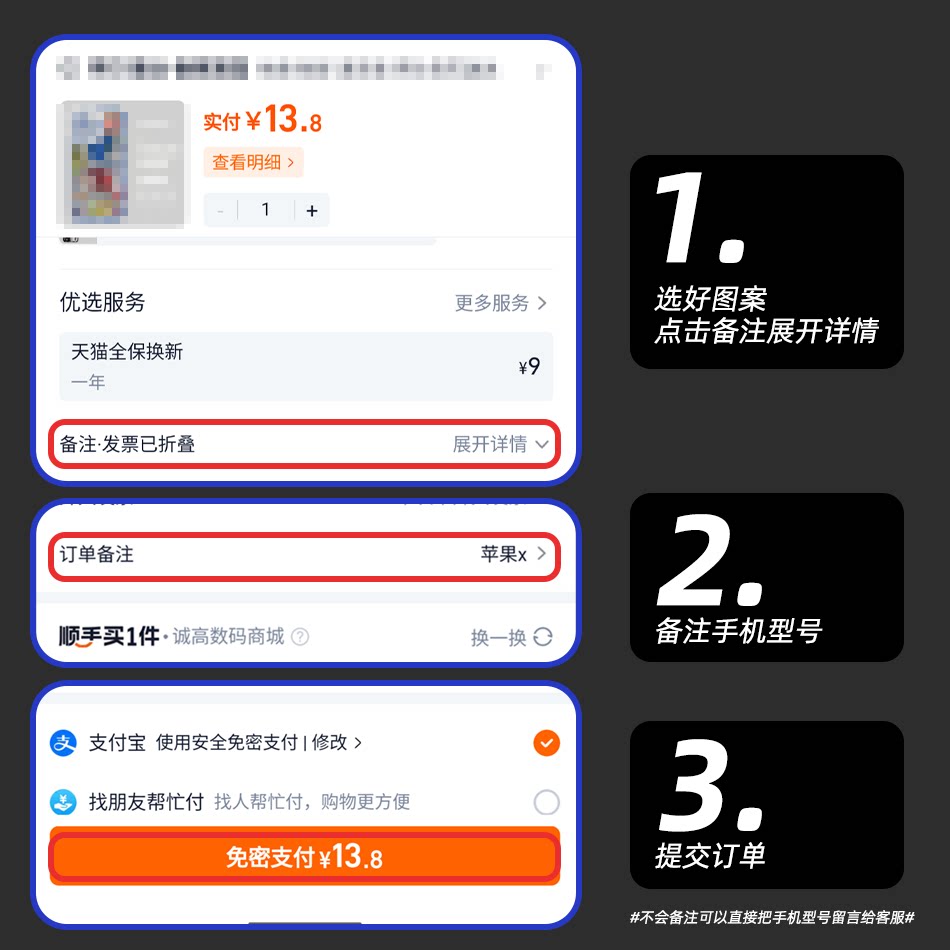
Task: Click 换一换 to swap recommendations
Action: coord(499,637)
